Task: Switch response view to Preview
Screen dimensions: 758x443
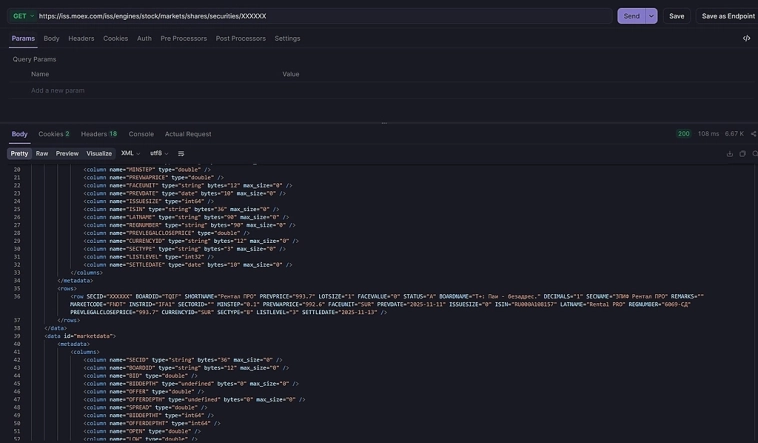Action: [x=67, y=154]
